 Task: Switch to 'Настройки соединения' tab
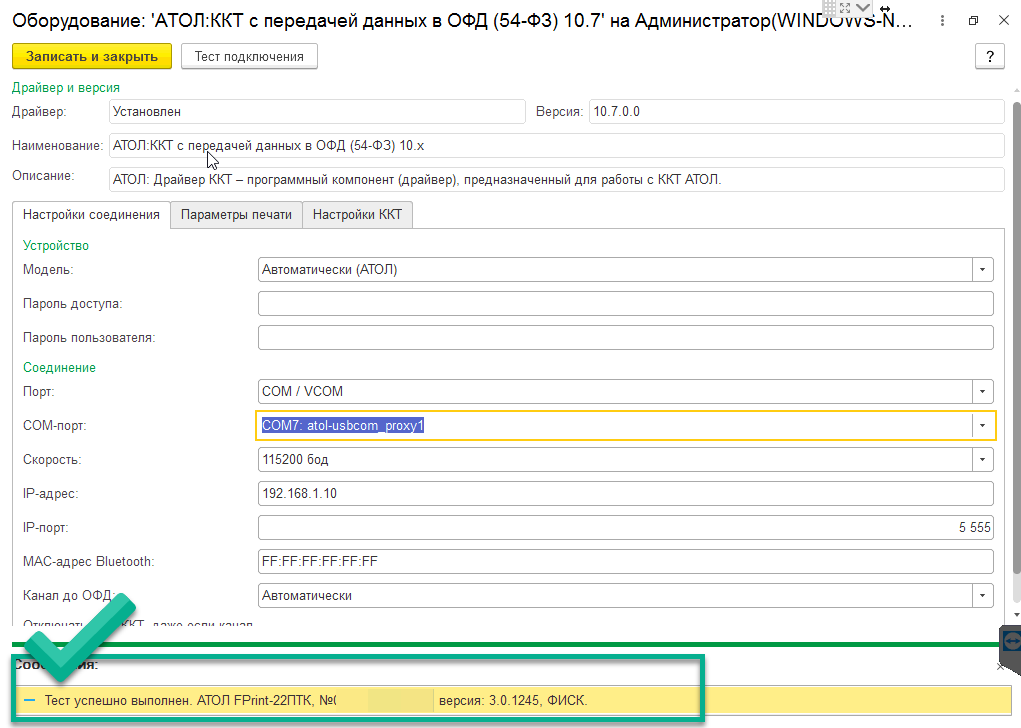(91, 215)
